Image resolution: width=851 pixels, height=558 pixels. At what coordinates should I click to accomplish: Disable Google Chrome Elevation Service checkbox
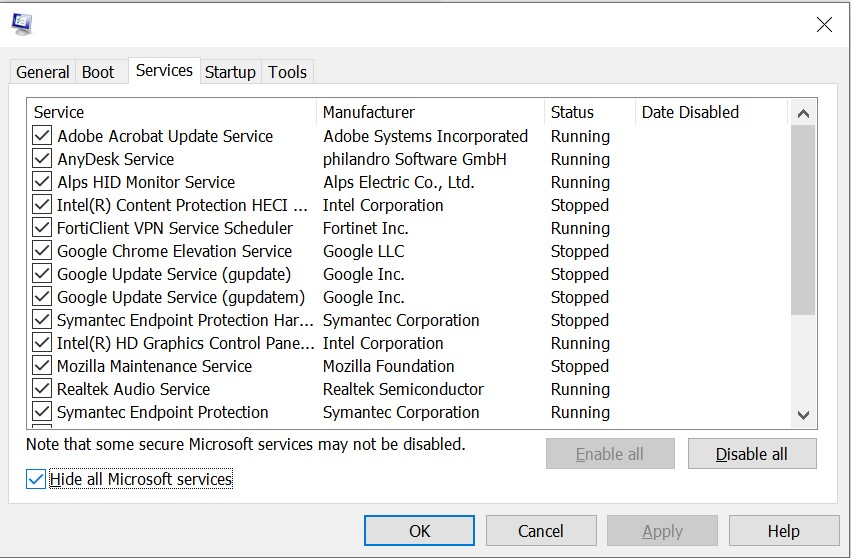pyautogui.click(x=42, y=251)
